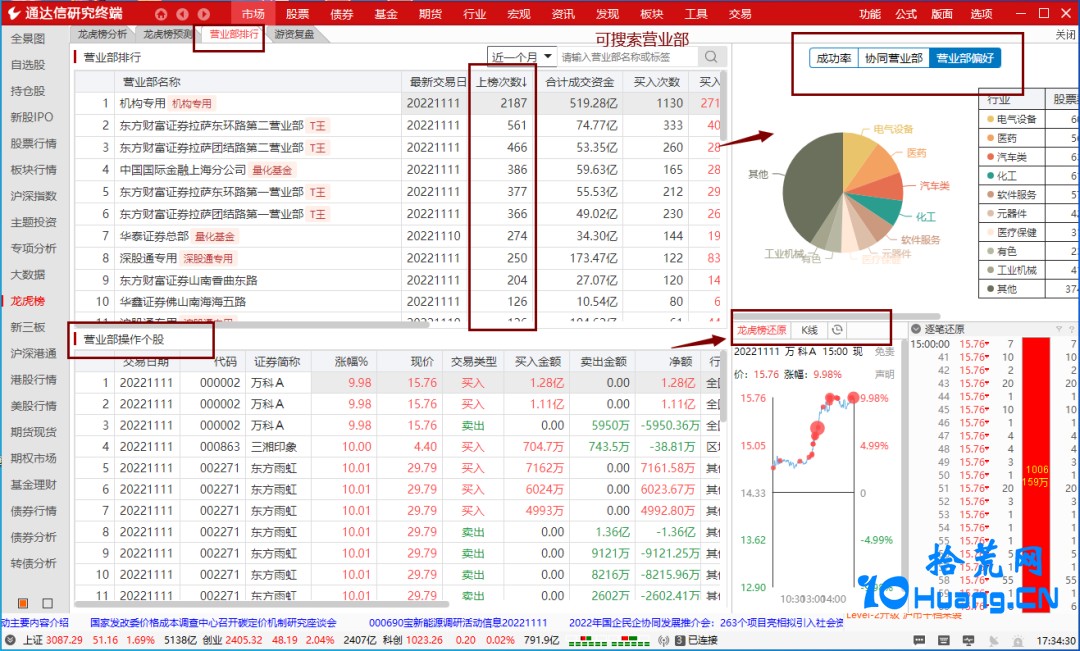Select the 成功率 segment option
This screenshot has height=651, width=1080.
click(x=833, y=59)
